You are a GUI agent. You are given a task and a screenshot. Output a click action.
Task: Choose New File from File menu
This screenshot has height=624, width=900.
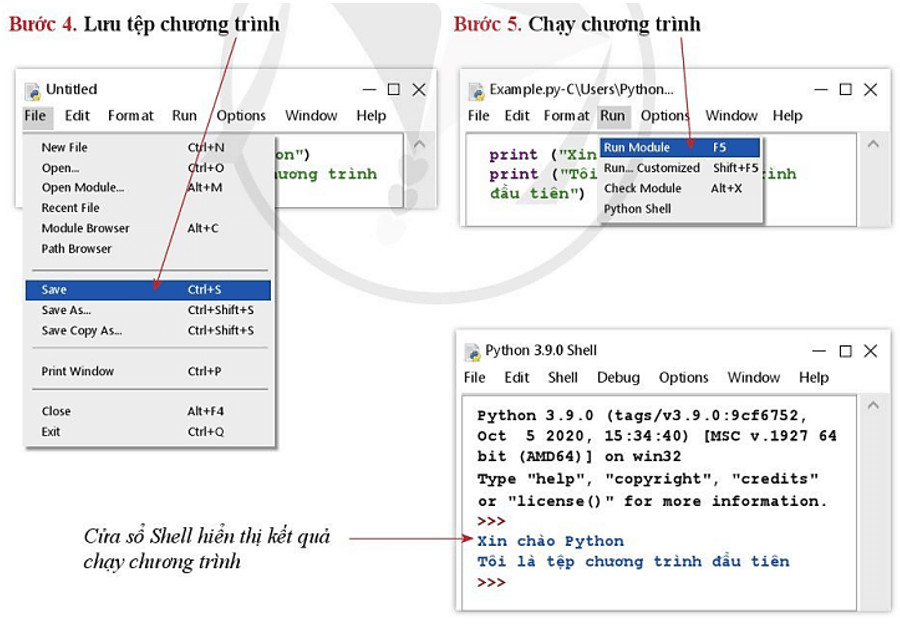[x=148, y=148]
